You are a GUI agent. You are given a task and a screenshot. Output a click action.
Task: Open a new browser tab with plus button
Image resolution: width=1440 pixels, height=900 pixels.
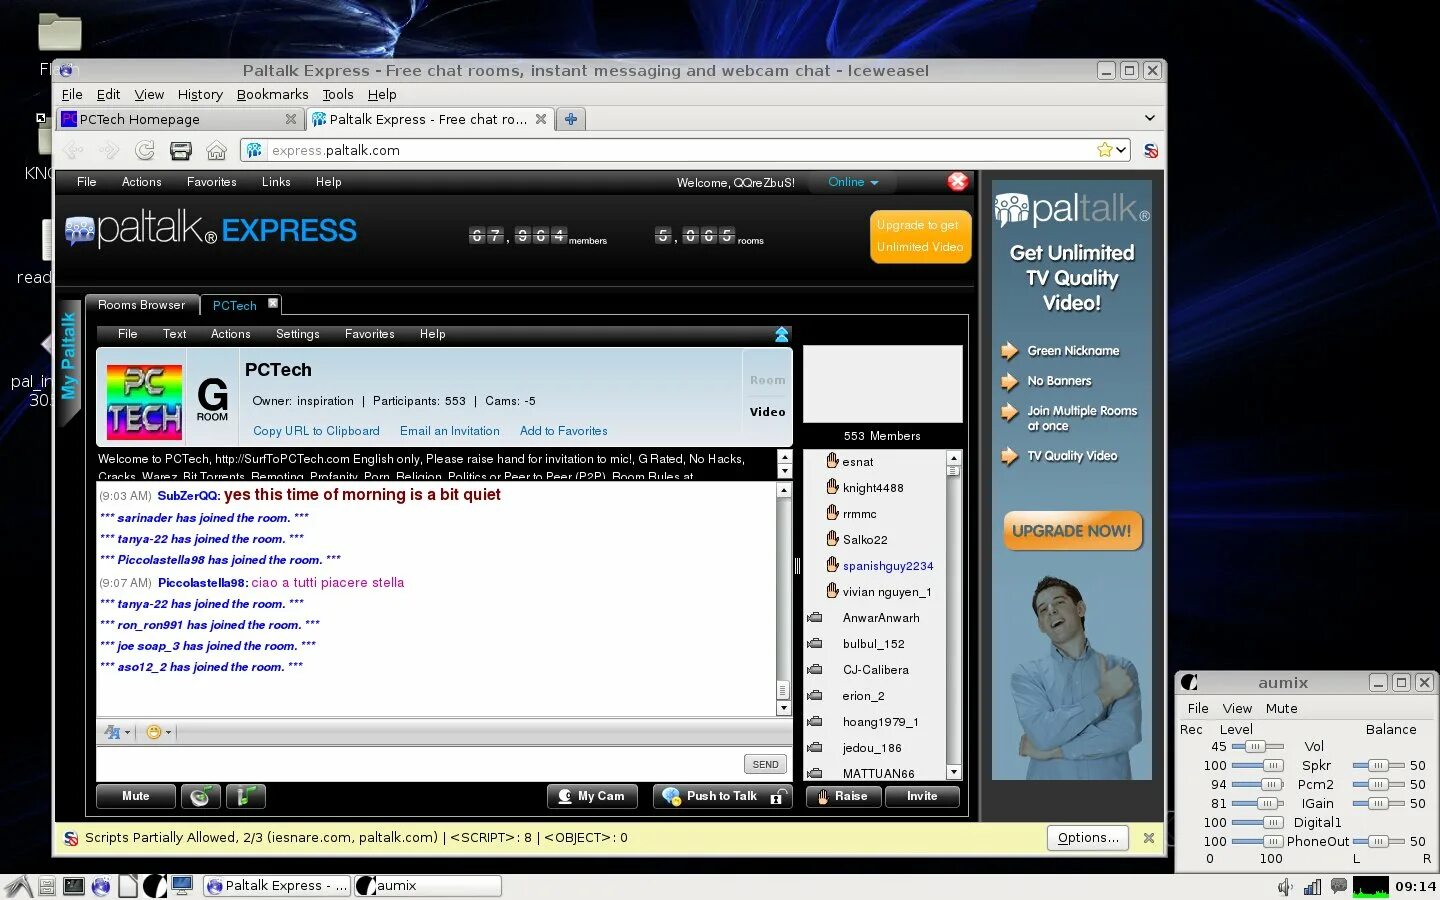click(x=571, y=119)
